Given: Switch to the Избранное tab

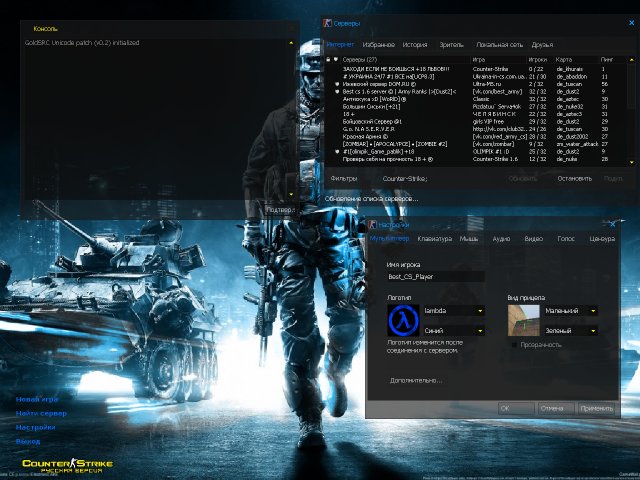Looking at the screenshot, I should (378, 44).
